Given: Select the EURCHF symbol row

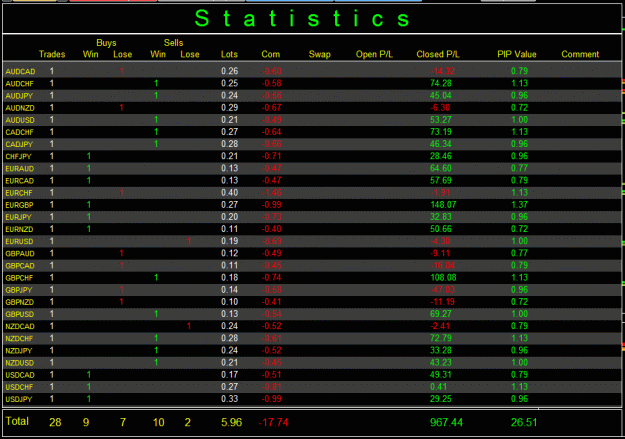Looking at the screenshot, I should [x=312, y=193].
